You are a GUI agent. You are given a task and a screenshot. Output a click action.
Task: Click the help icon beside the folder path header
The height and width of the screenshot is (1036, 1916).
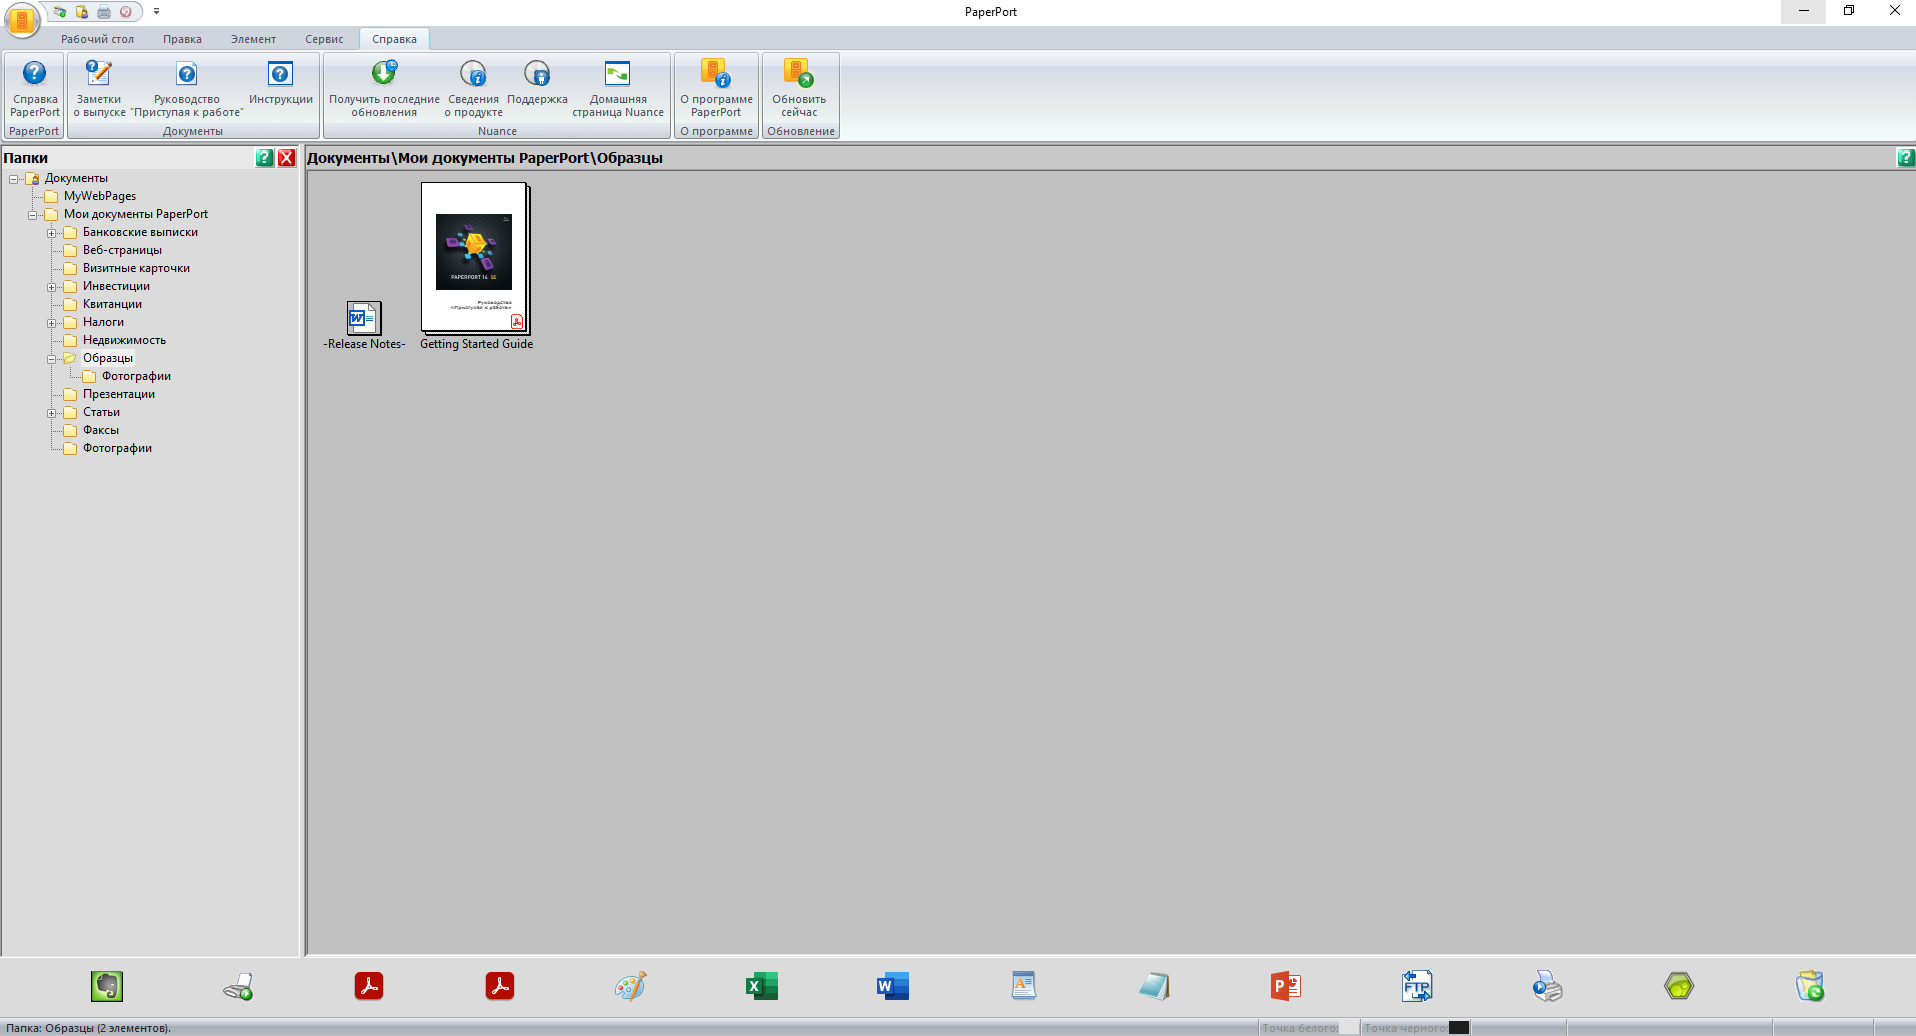tap(1906, 158)
